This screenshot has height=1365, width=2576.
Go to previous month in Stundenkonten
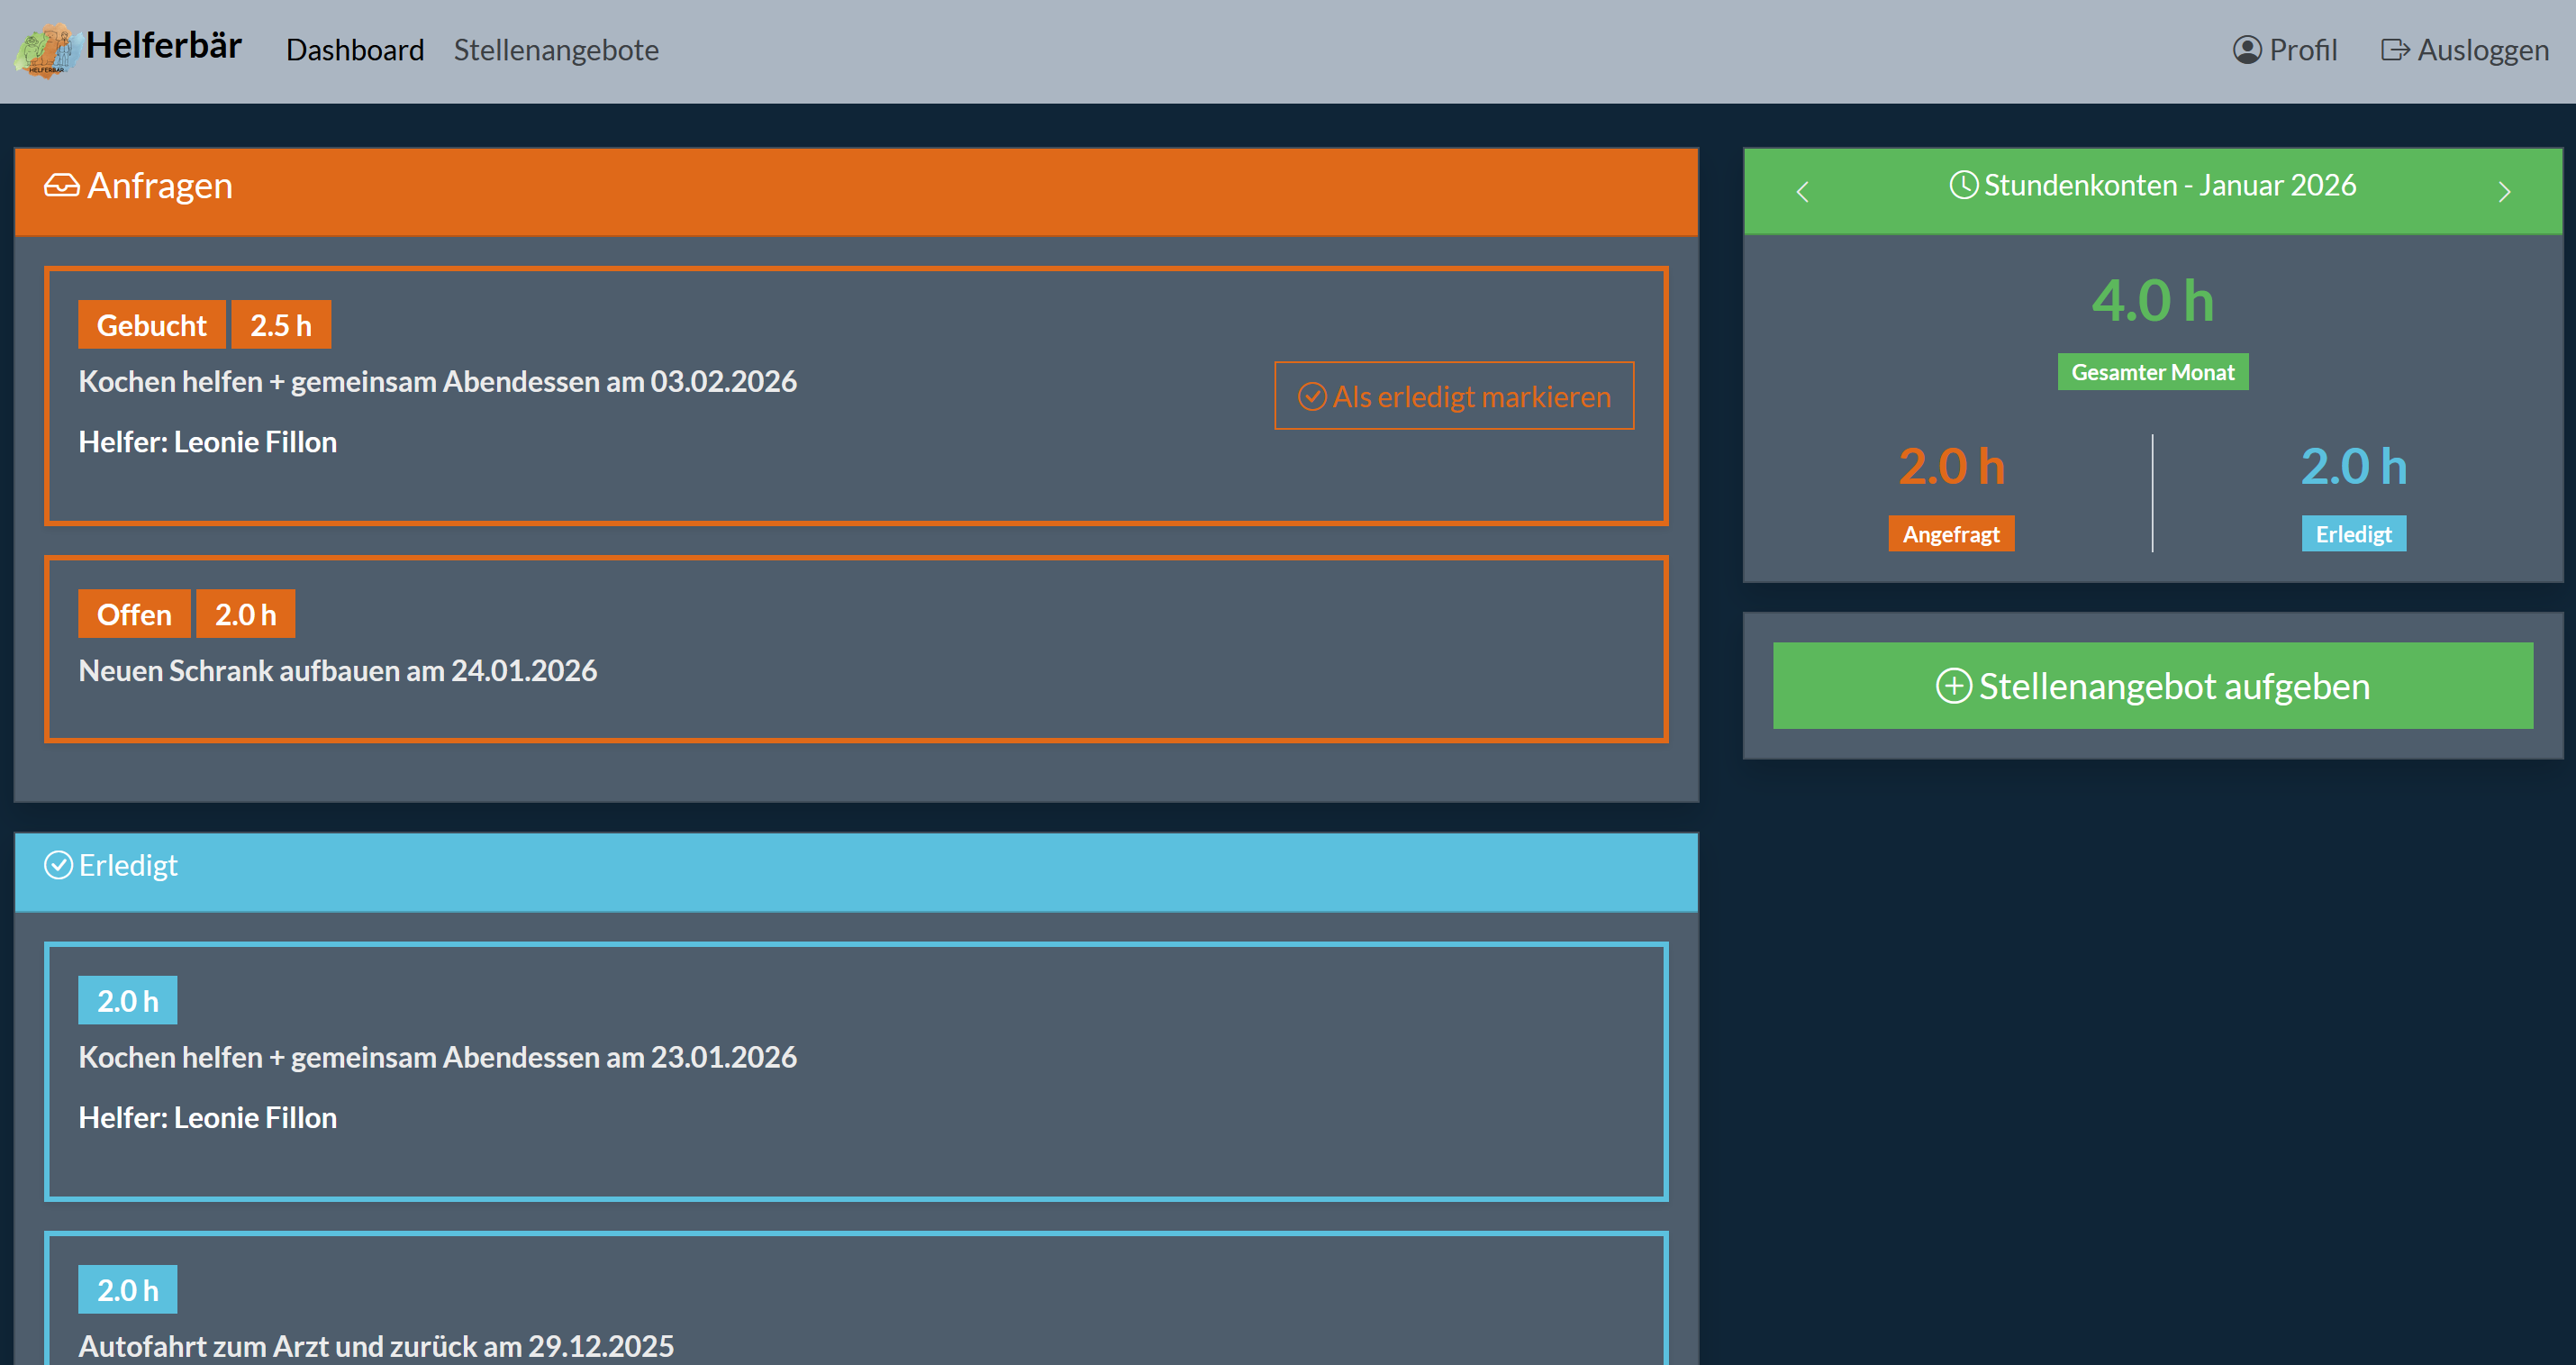coord(1802,192)
